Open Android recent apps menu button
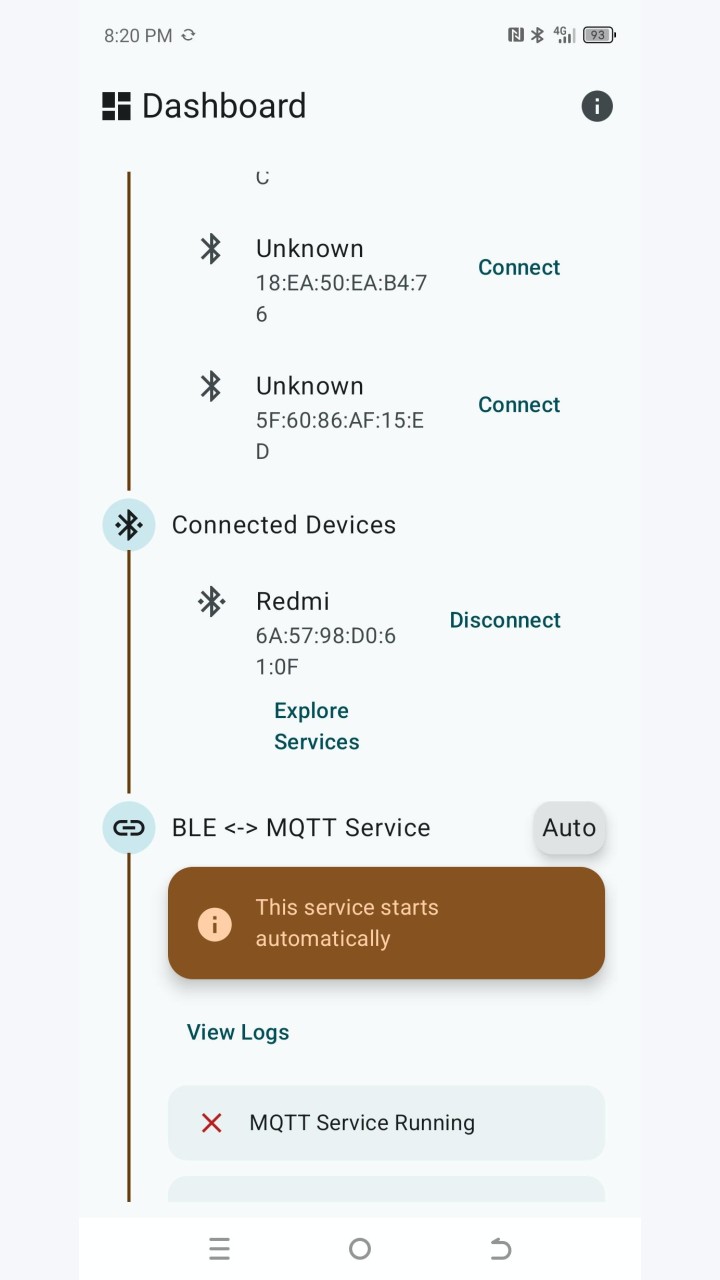 tap(219, 1248)
